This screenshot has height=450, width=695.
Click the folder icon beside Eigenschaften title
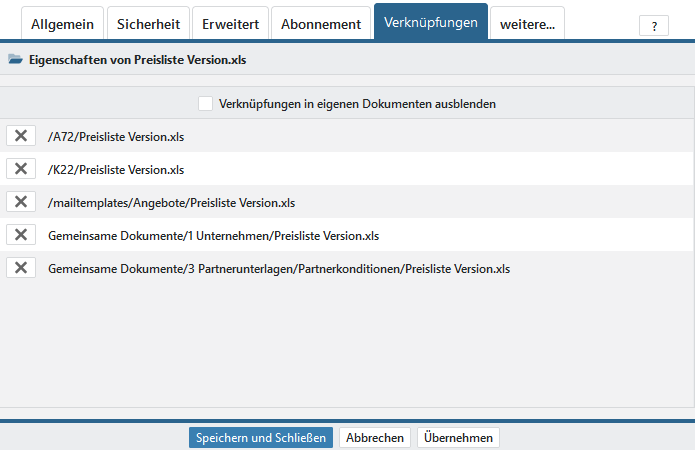coord(15,60)
